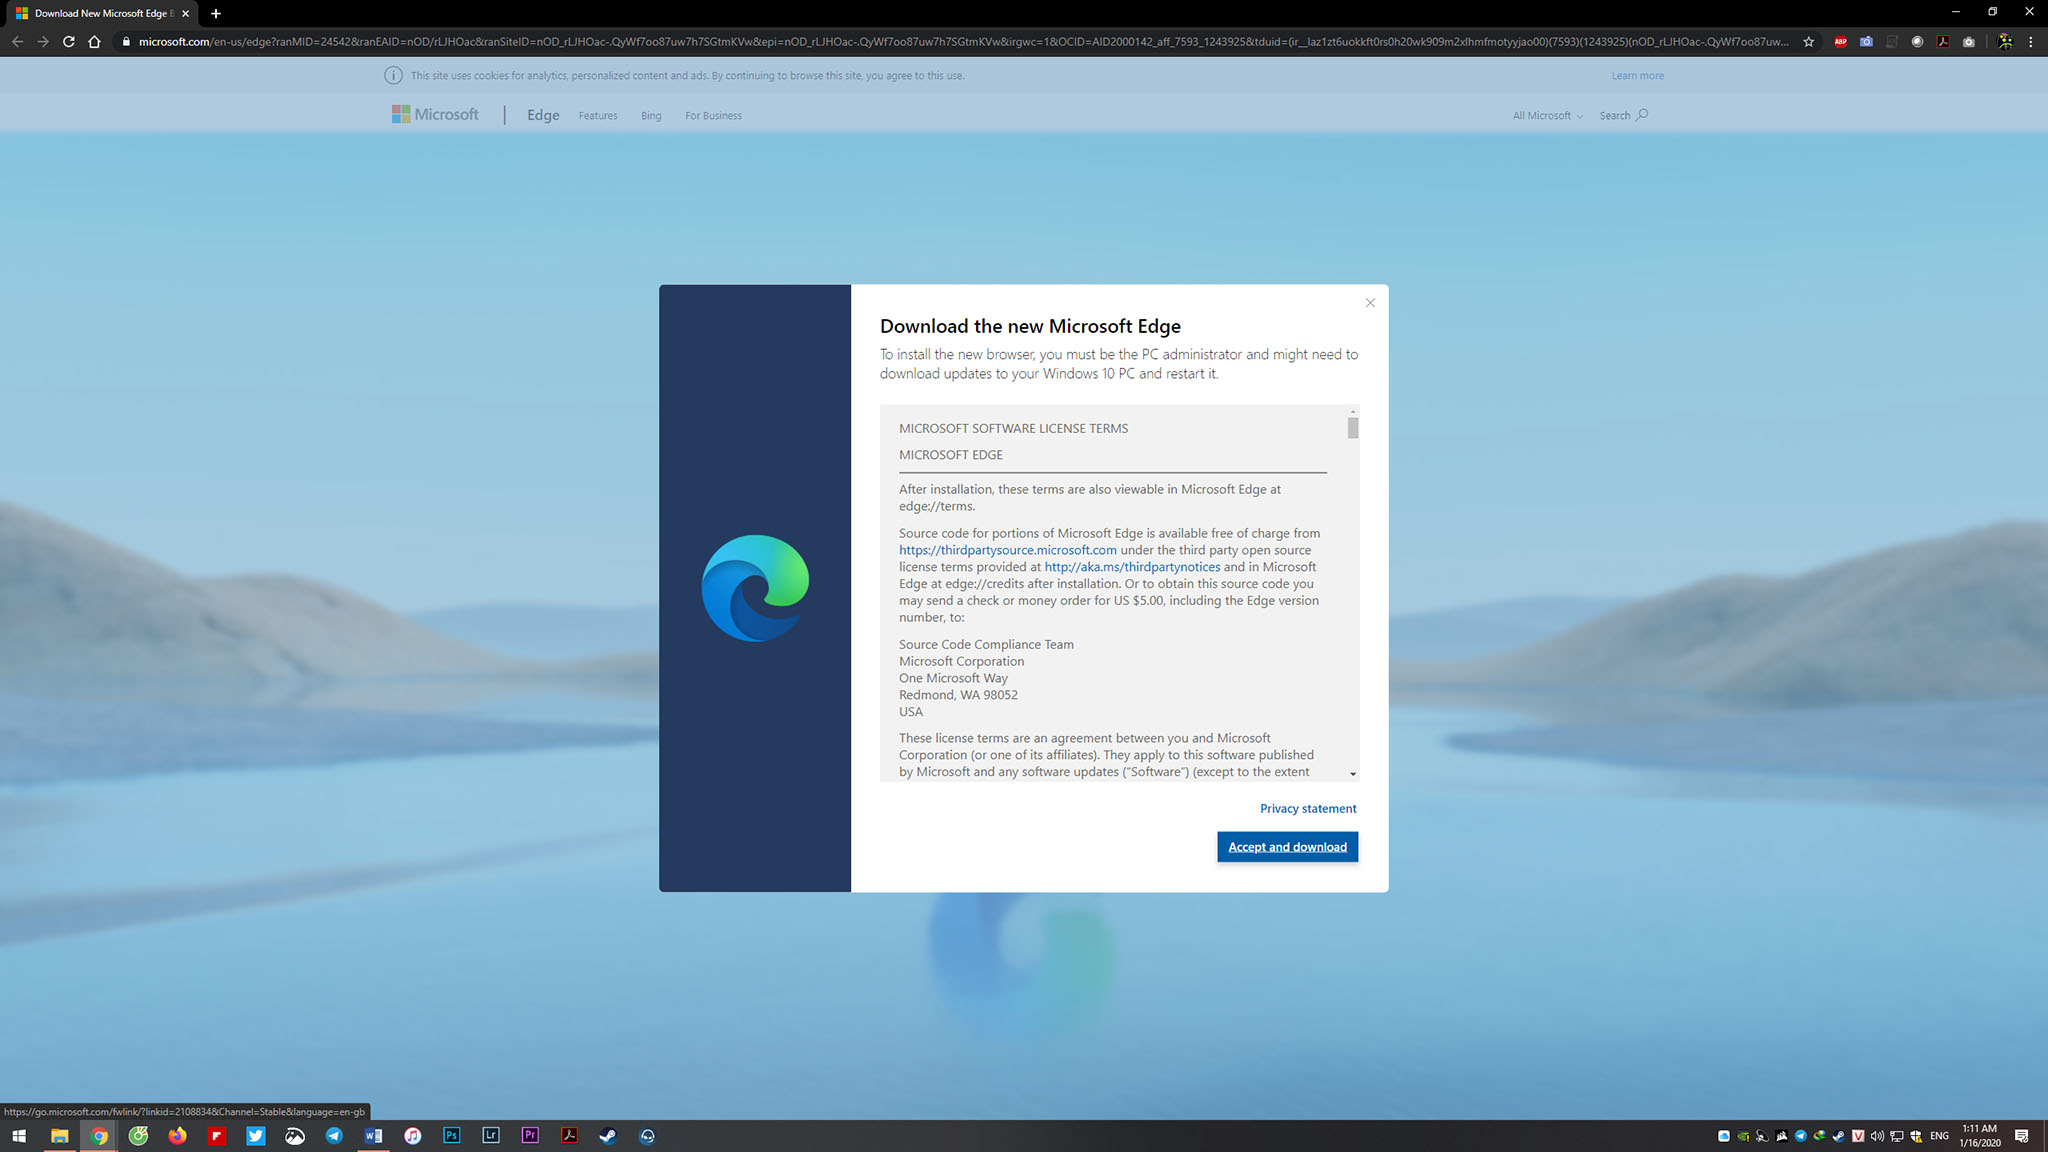Close the Edge download dialog

(1370, 303)
